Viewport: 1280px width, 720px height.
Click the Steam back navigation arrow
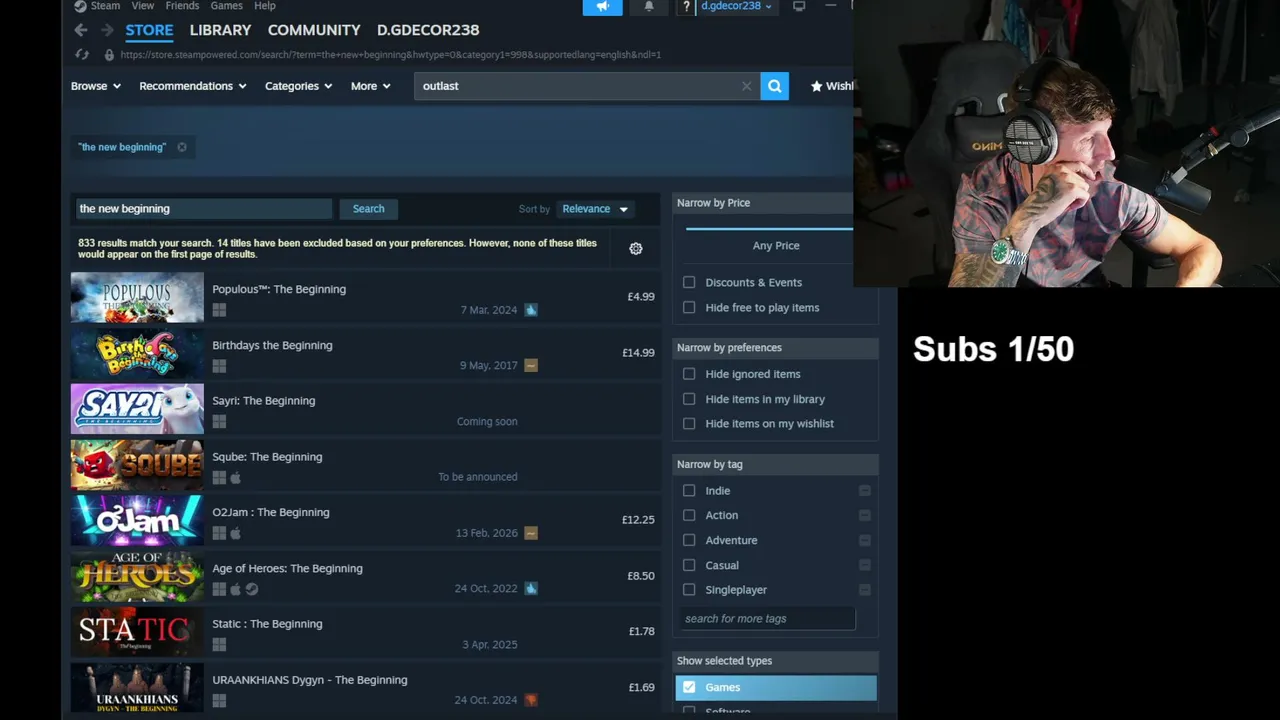(x=81, y=31)
